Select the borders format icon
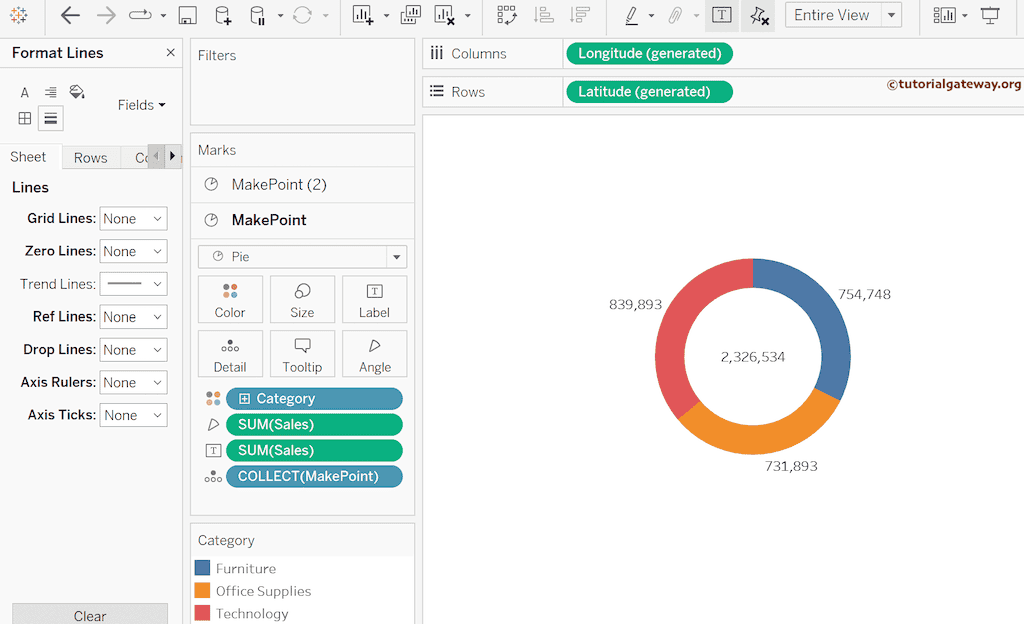 [x=25, y=118]
